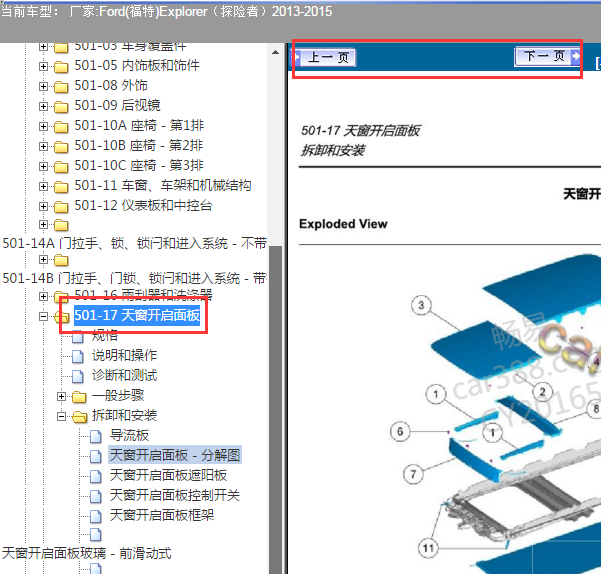Click folder icon of 501-12 仪表板和中控台

(61, 207)
